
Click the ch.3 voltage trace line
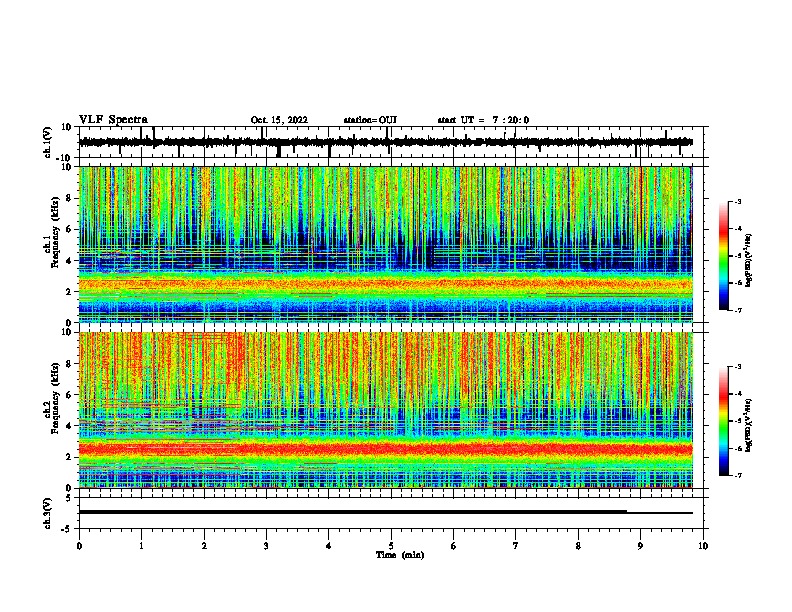point(385,512)
